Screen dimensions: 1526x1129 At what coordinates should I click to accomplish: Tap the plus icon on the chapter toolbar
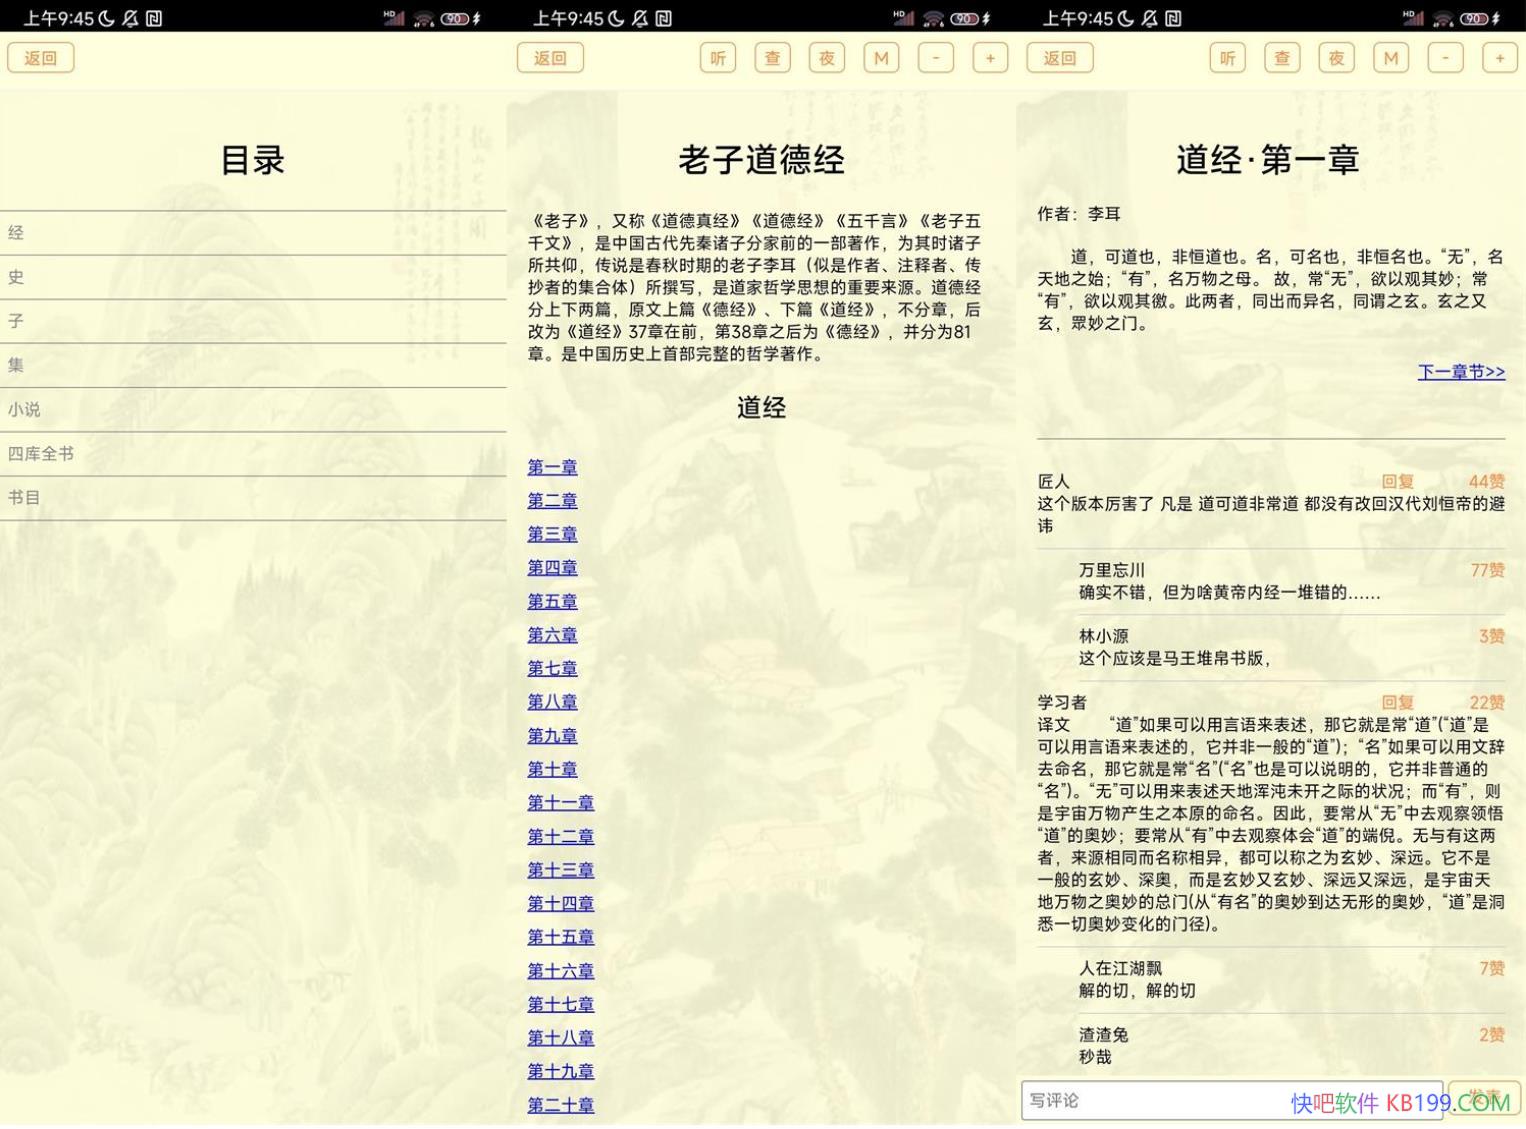click(1500, 57)
